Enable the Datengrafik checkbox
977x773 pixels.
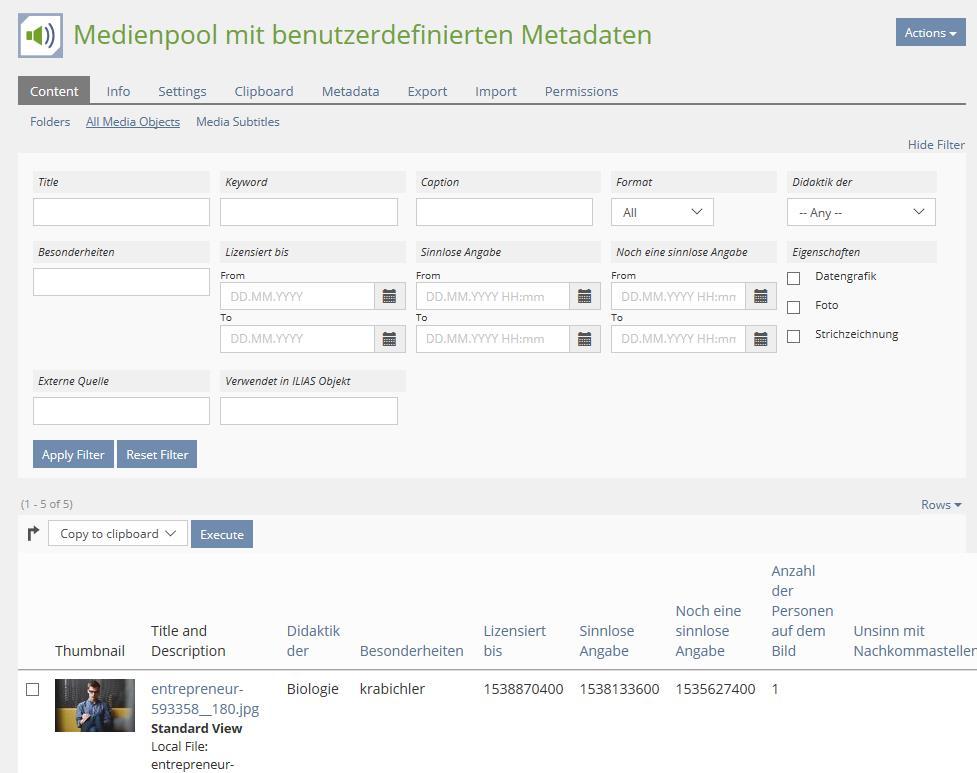(794, 278)
